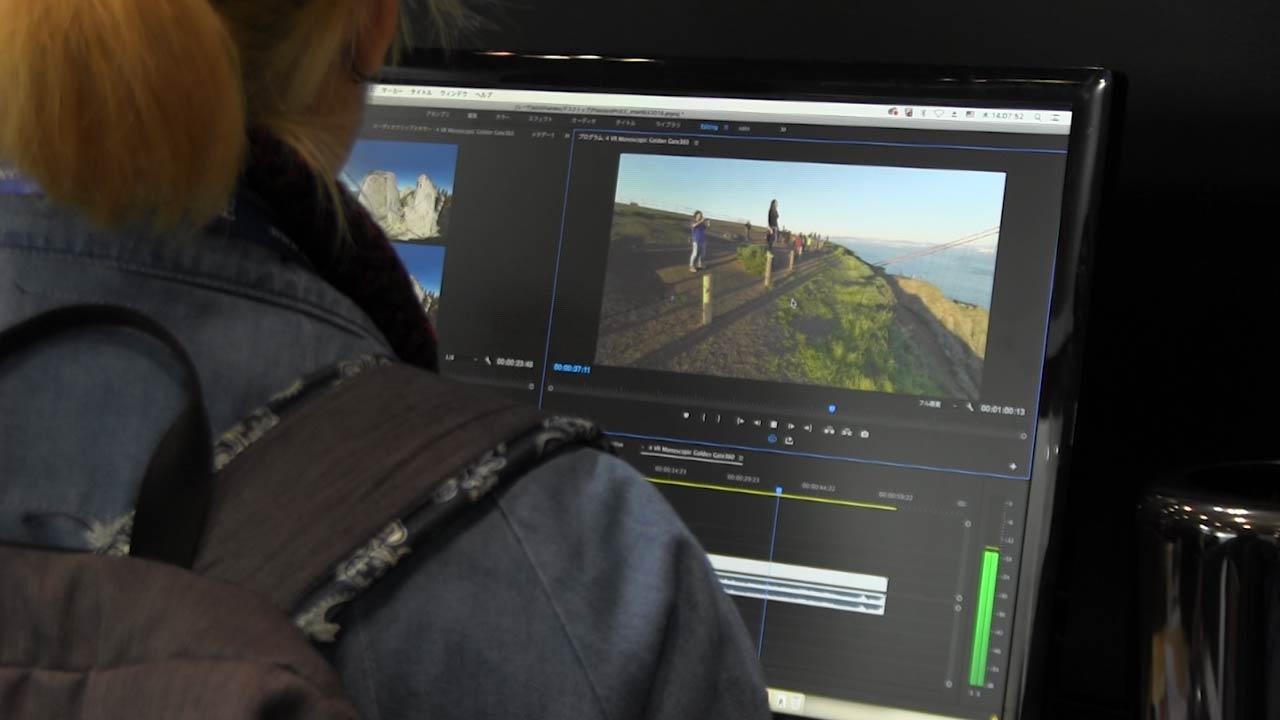Screen dimensions: 1280x720
Task: Click the Lift button in Program monitor
Action: click(x=829, y=430)
